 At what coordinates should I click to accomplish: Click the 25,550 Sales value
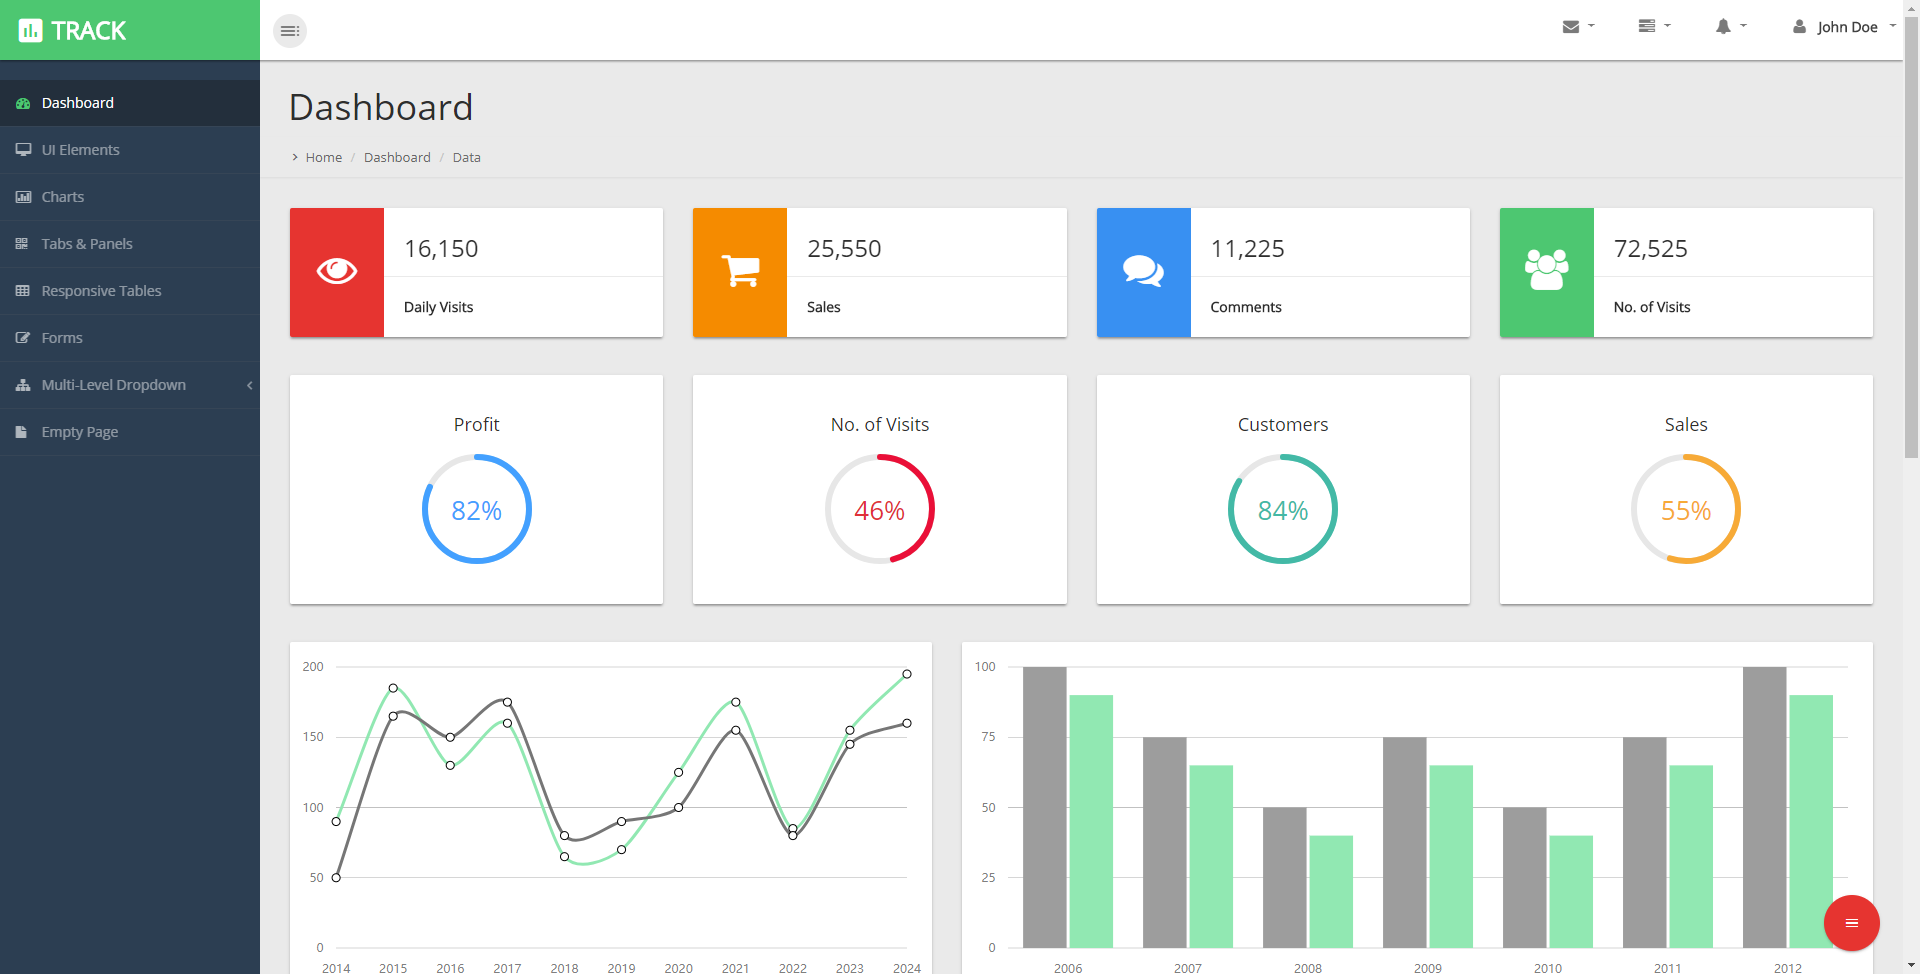pyautogui.click(x=844, y=249)
